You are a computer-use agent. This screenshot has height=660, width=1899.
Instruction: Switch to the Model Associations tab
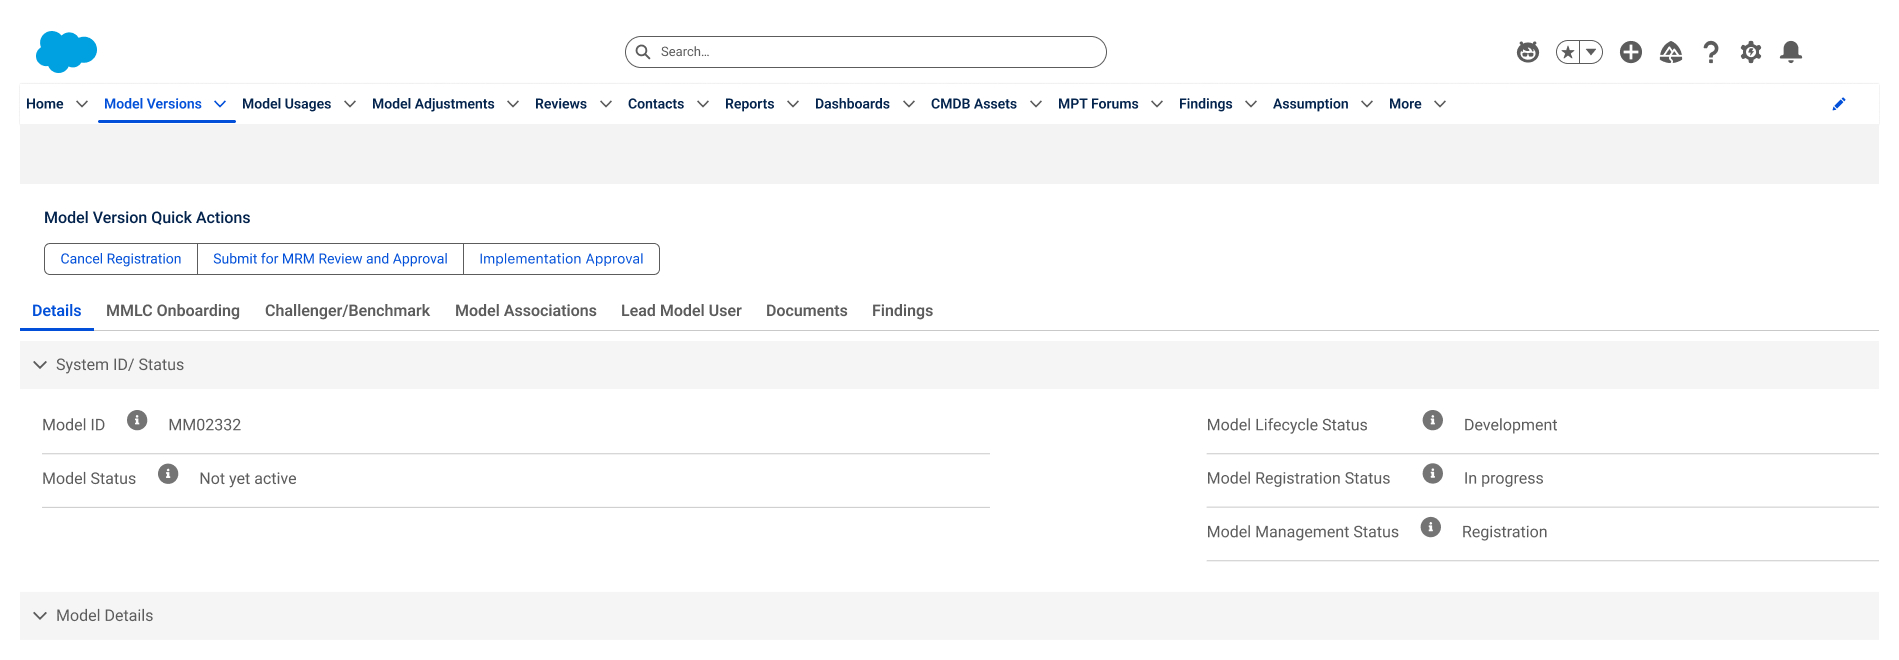[x=526, y=311]
